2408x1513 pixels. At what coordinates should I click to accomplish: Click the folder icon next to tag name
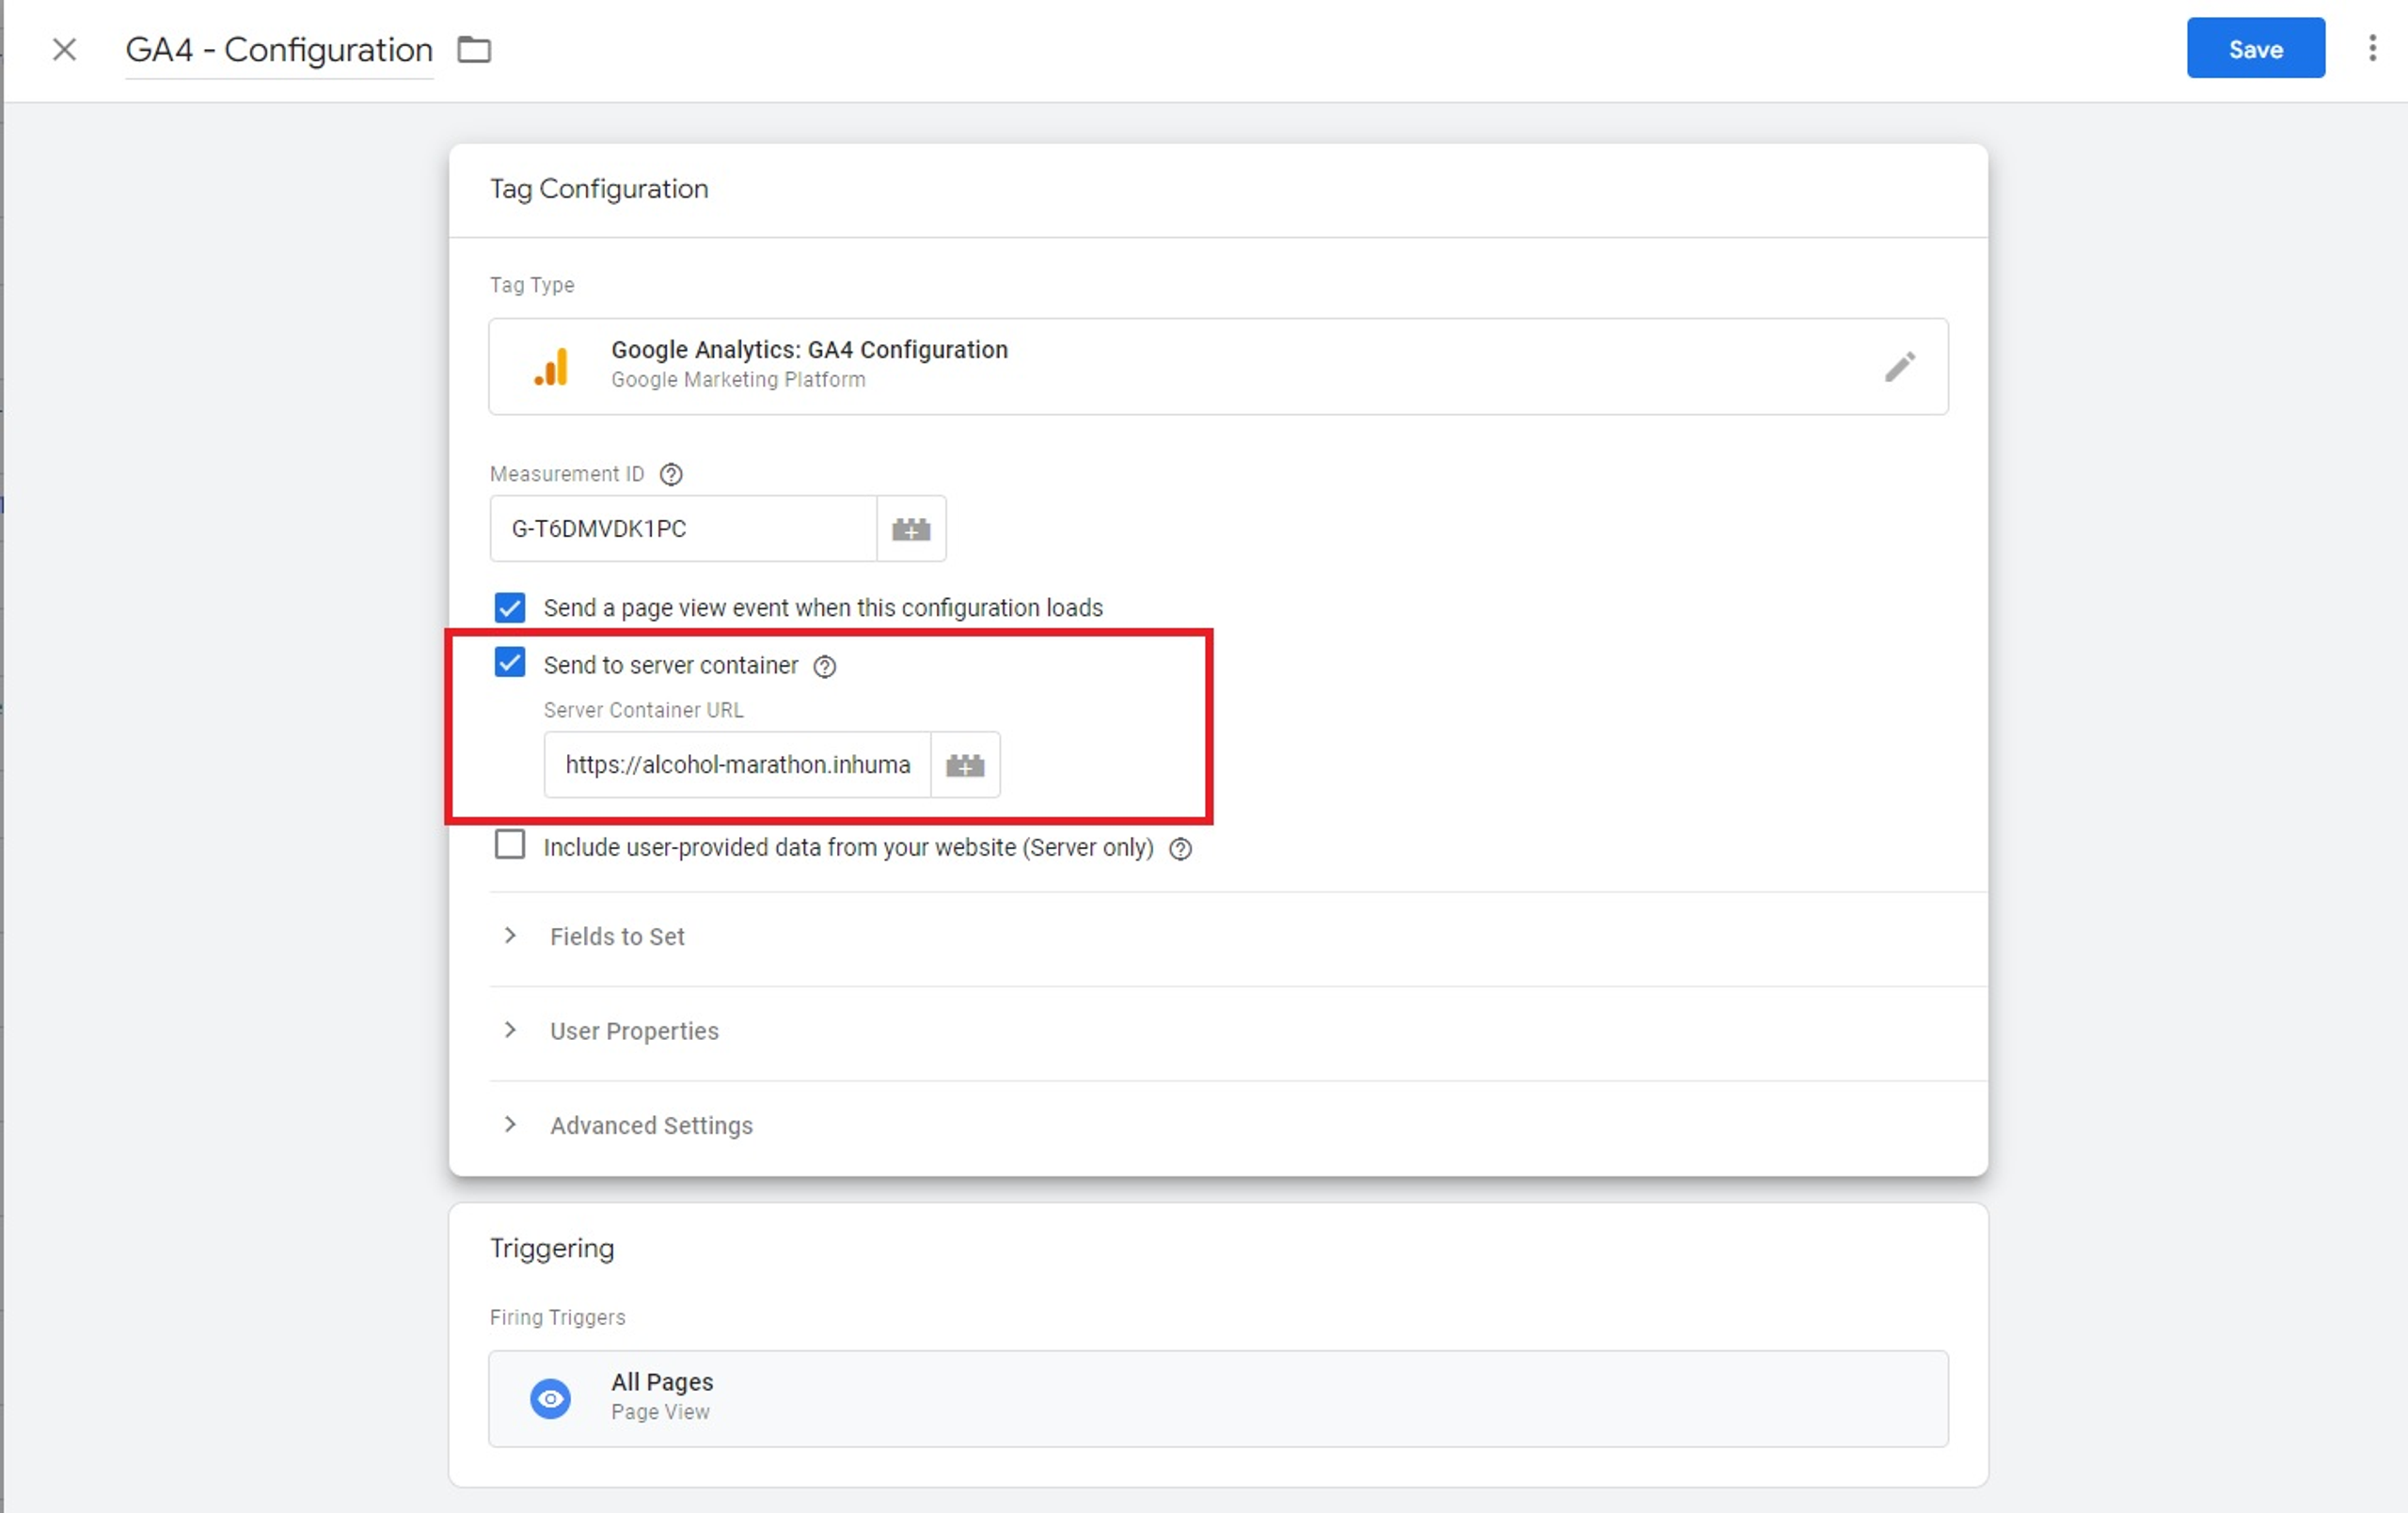[474, 49]
